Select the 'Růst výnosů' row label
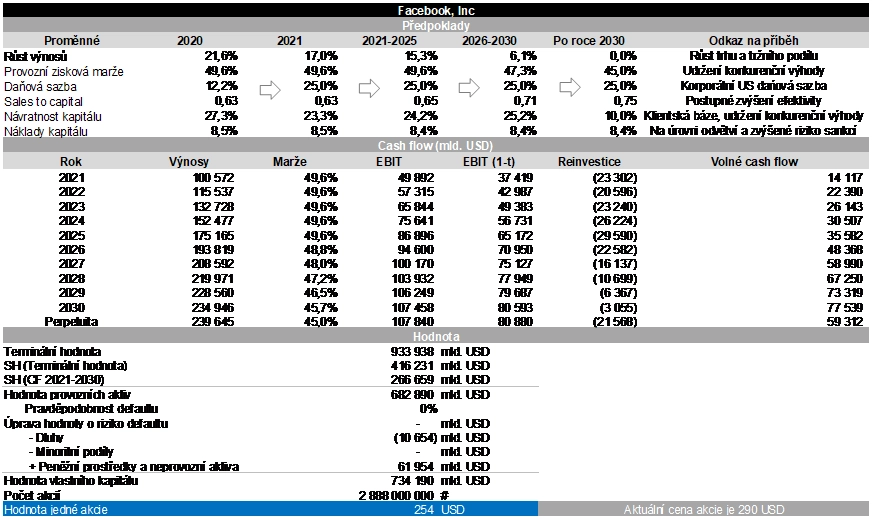 (x=35, y=56)
